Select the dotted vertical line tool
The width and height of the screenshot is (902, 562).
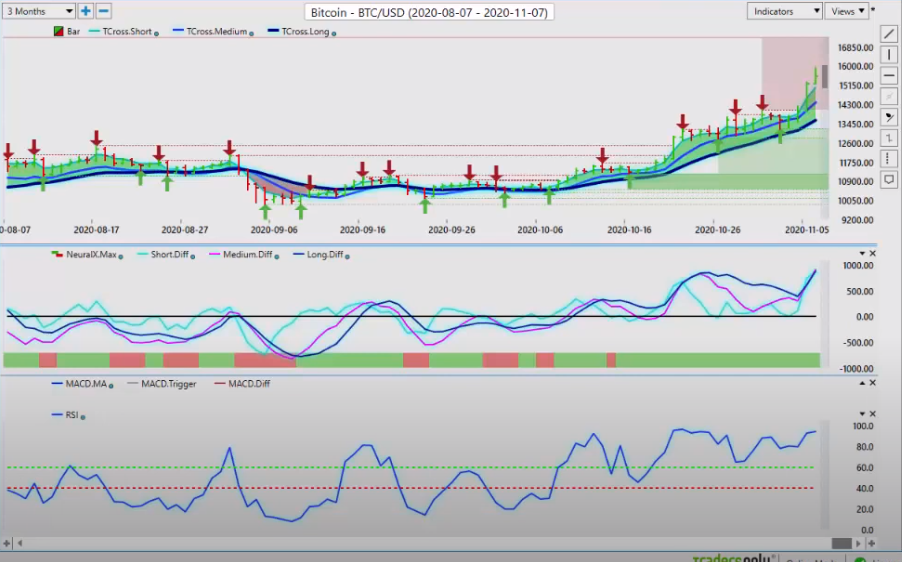click(x=889, y=159)
